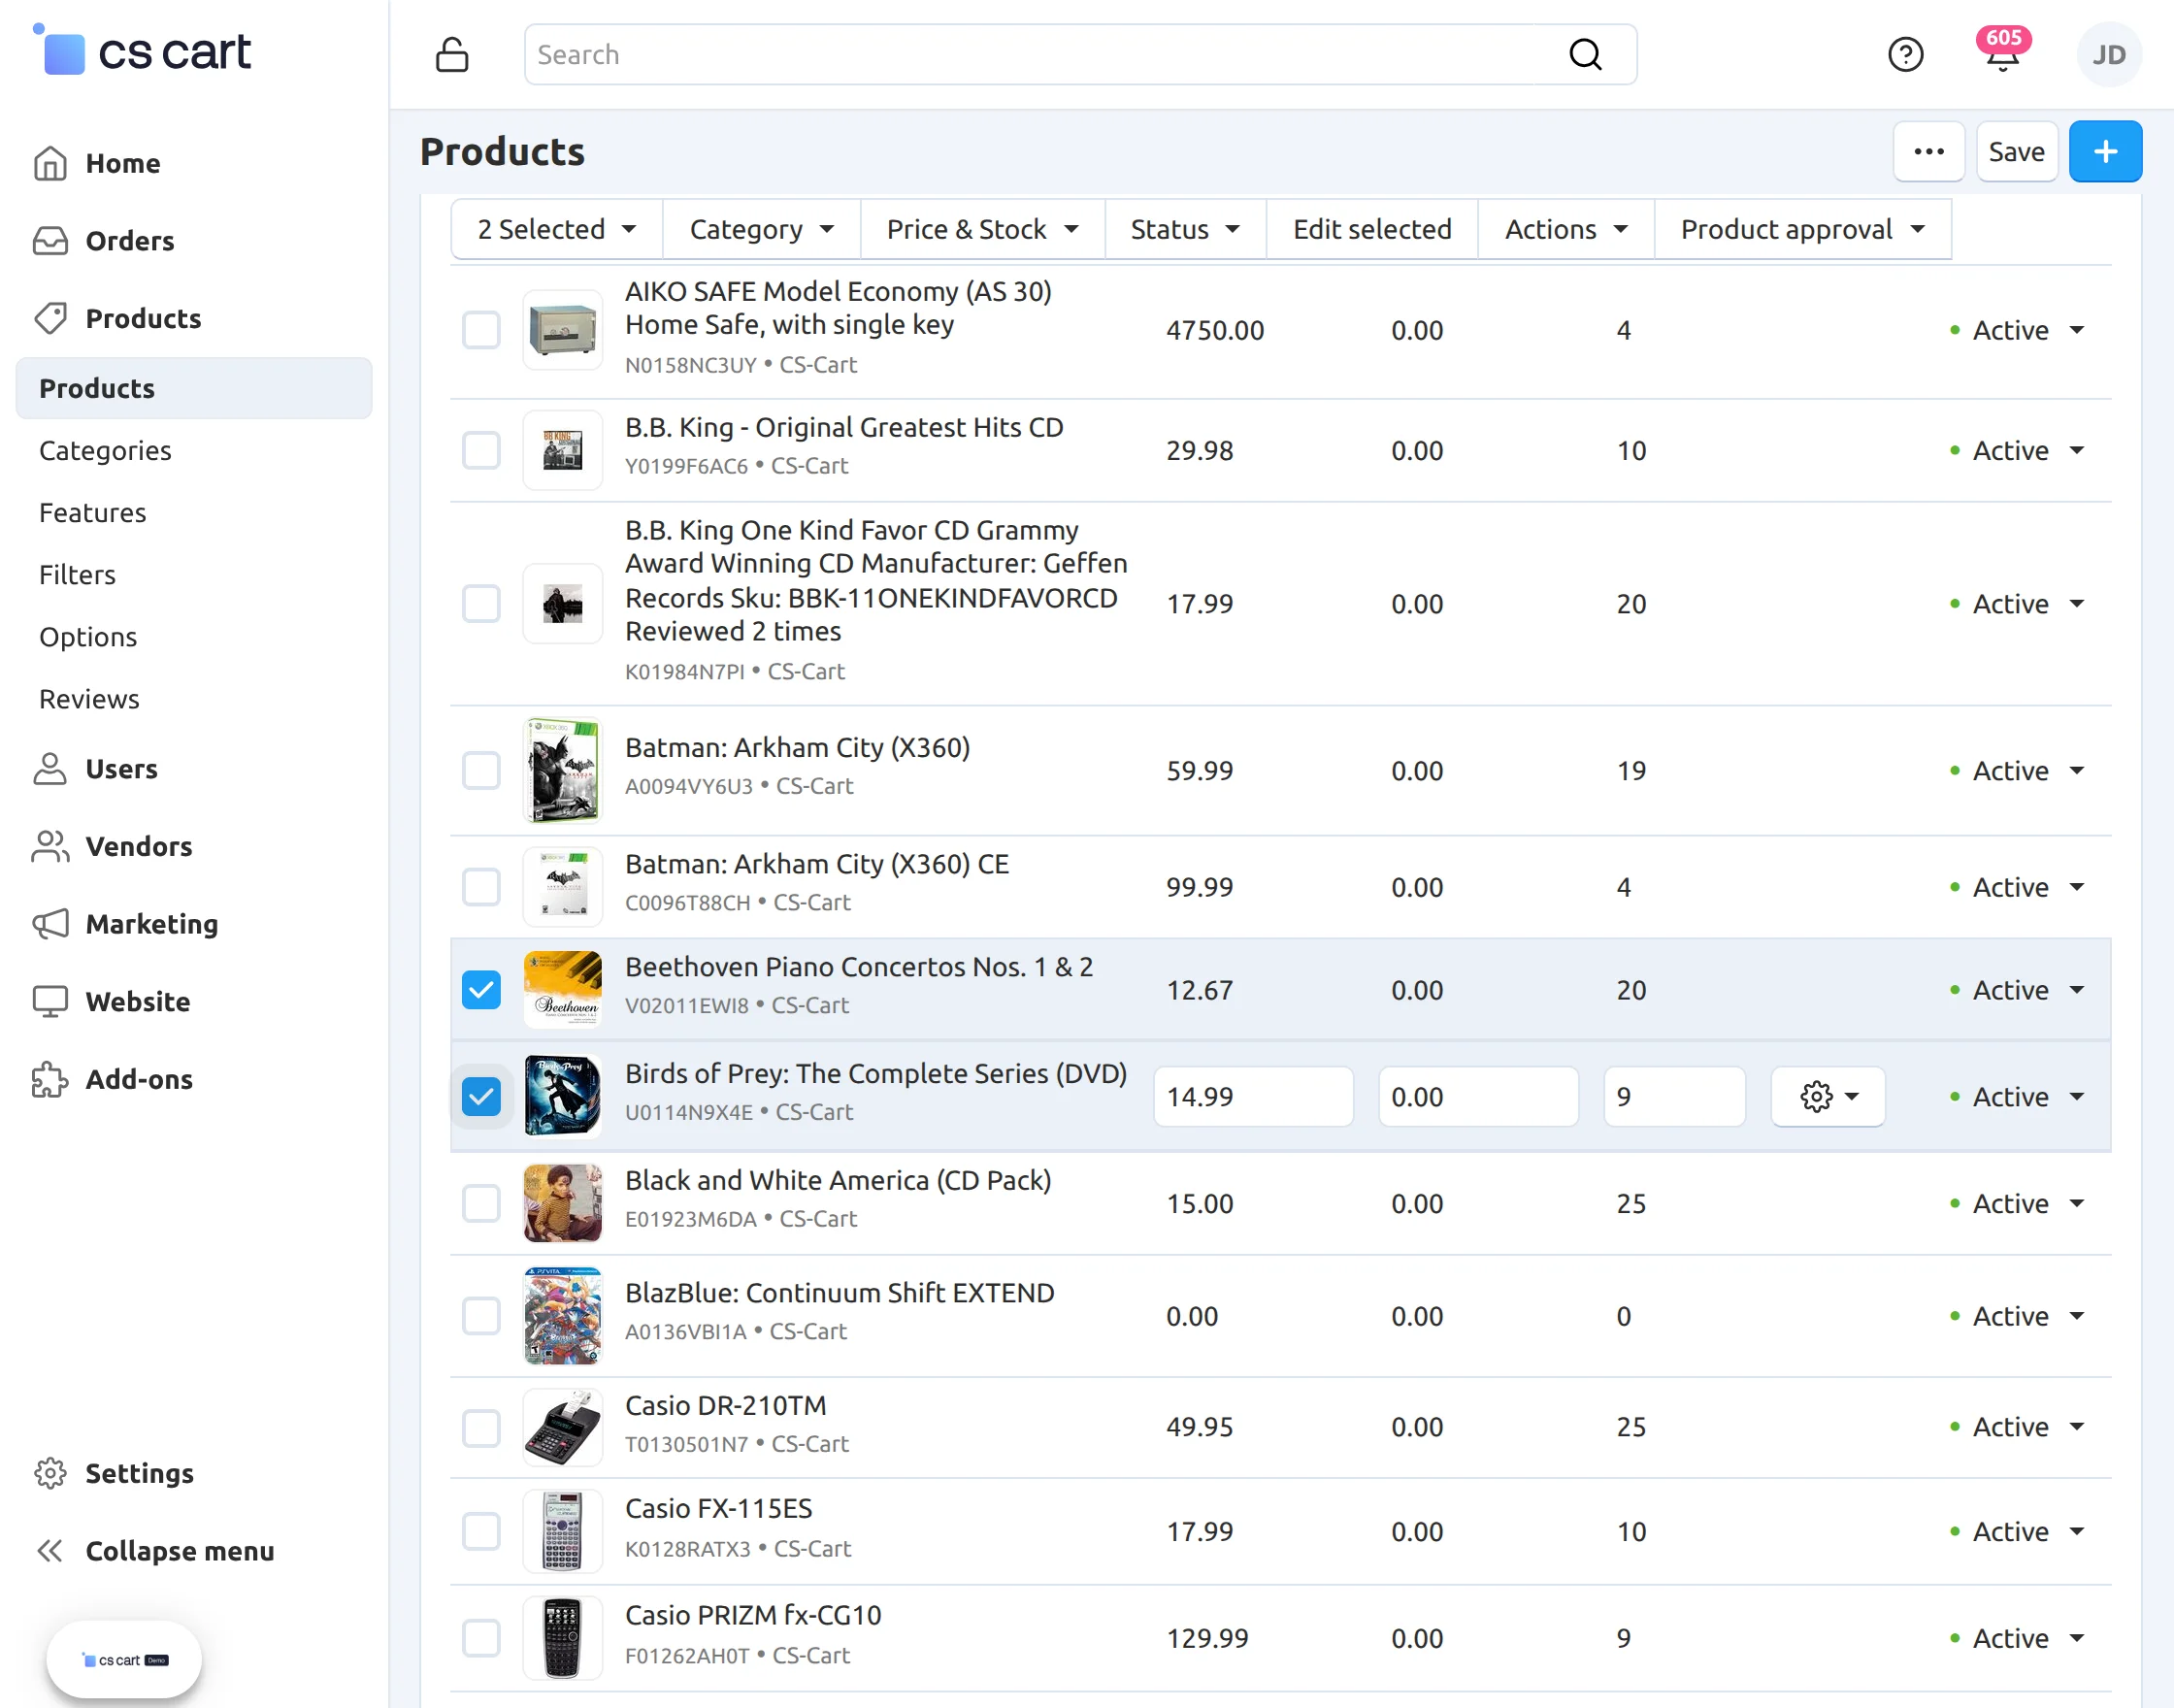Click the search magnifier icon
Viewport: 2174px width, 1708px height.
coord(1585,54)
